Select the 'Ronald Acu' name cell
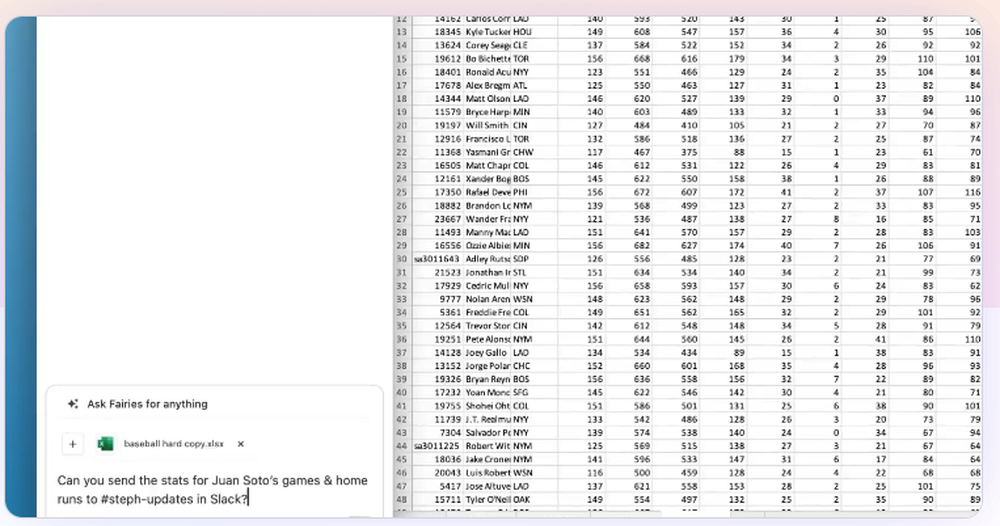 point(488,72)
